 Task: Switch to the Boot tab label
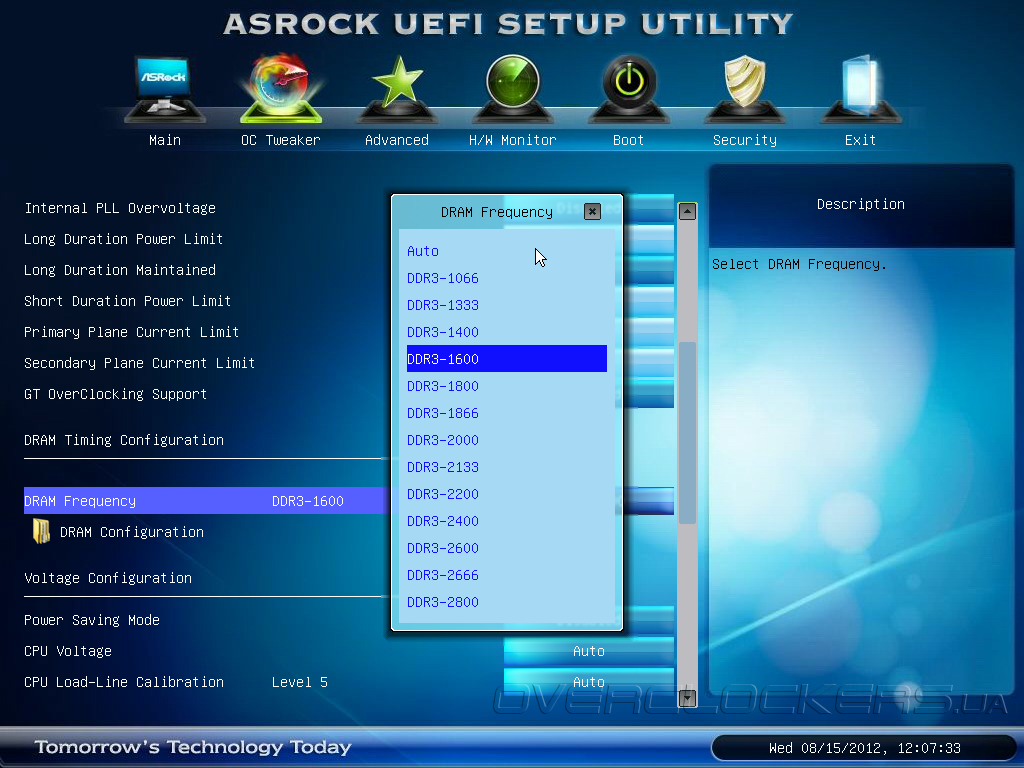(x=629, y=140)
